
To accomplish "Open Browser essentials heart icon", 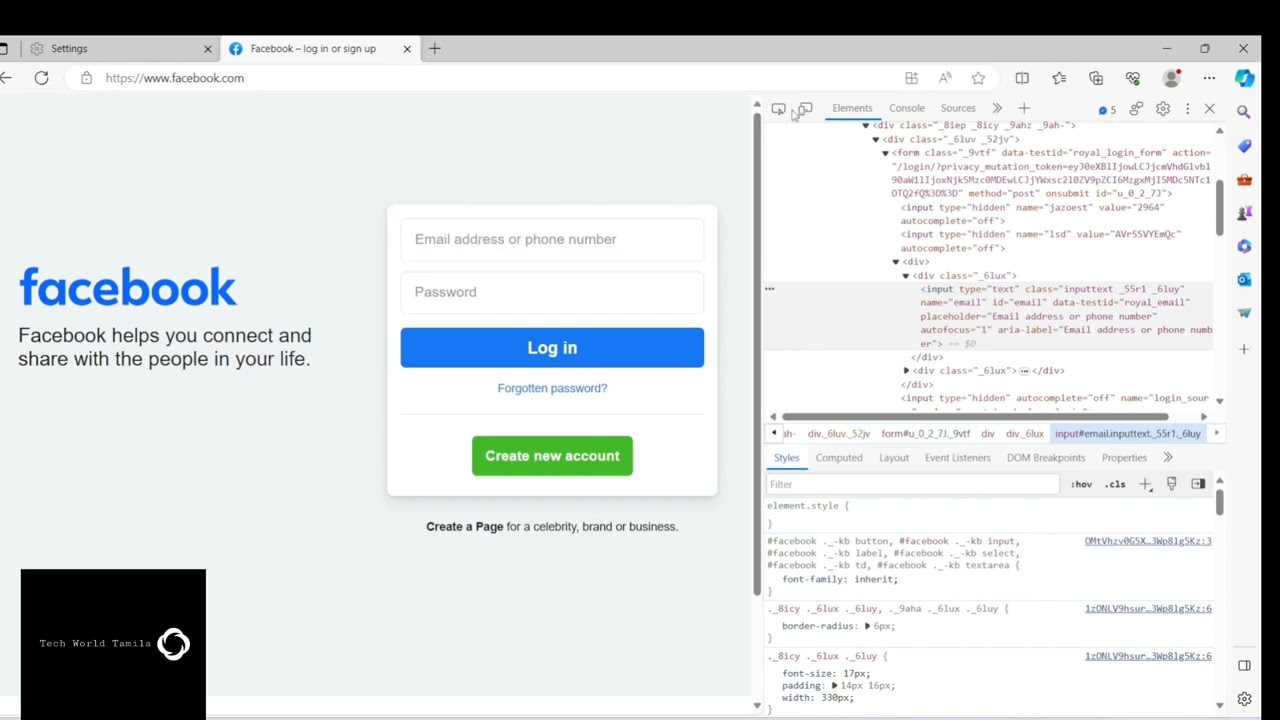I will (1133, 78).
